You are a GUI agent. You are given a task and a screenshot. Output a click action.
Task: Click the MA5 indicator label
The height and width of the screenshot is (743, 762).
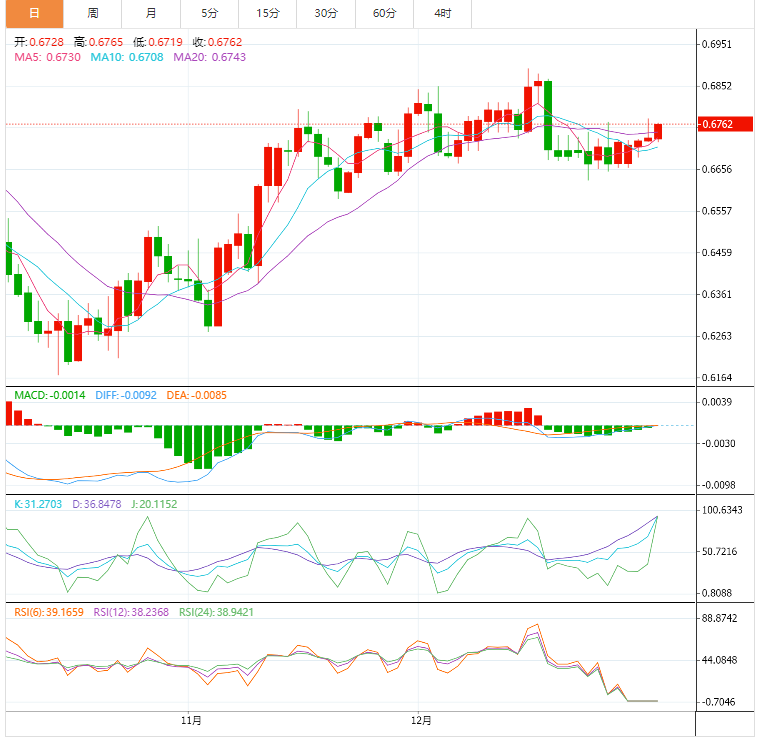pos(47,57)
